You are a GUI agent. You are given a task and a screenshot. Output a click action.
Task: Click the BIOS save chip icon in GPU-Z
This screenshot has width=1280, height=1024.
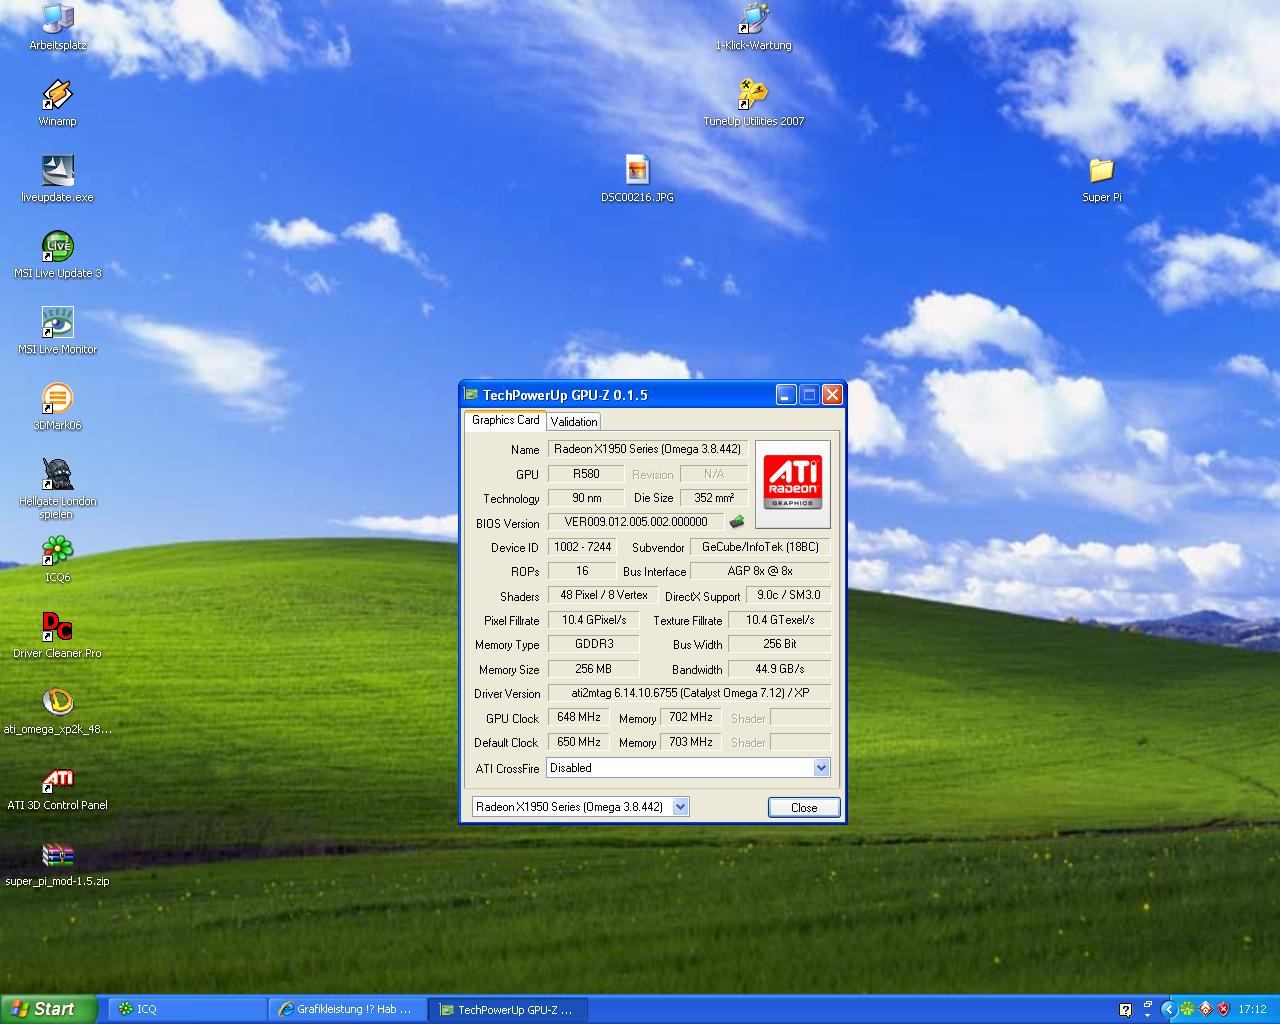click(737, 522)
